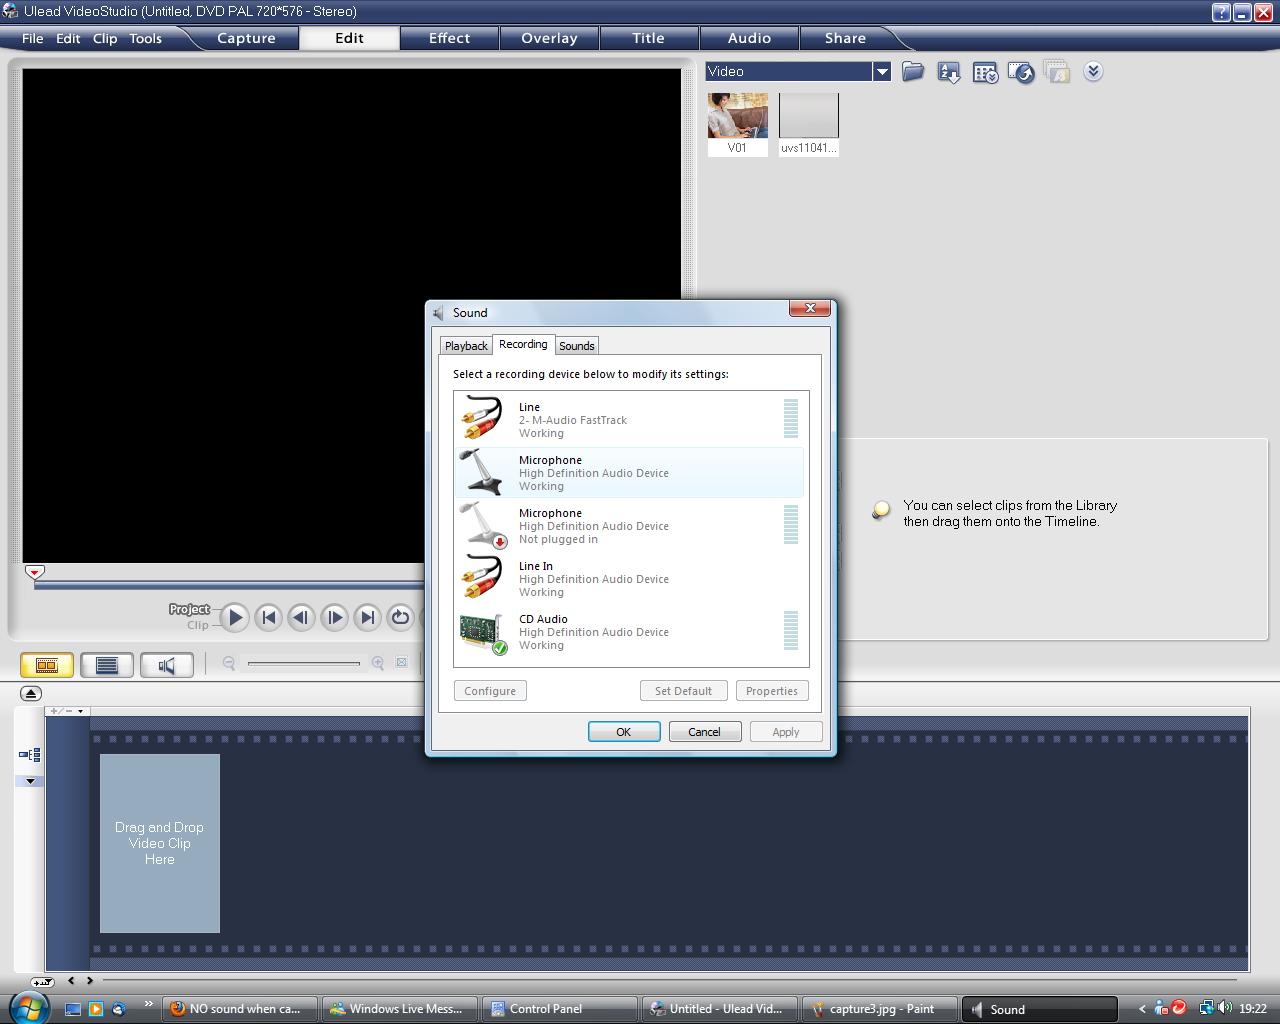Switch to the Playback tab in Sound dialog
The image size is (1280, 1024).
466,346
